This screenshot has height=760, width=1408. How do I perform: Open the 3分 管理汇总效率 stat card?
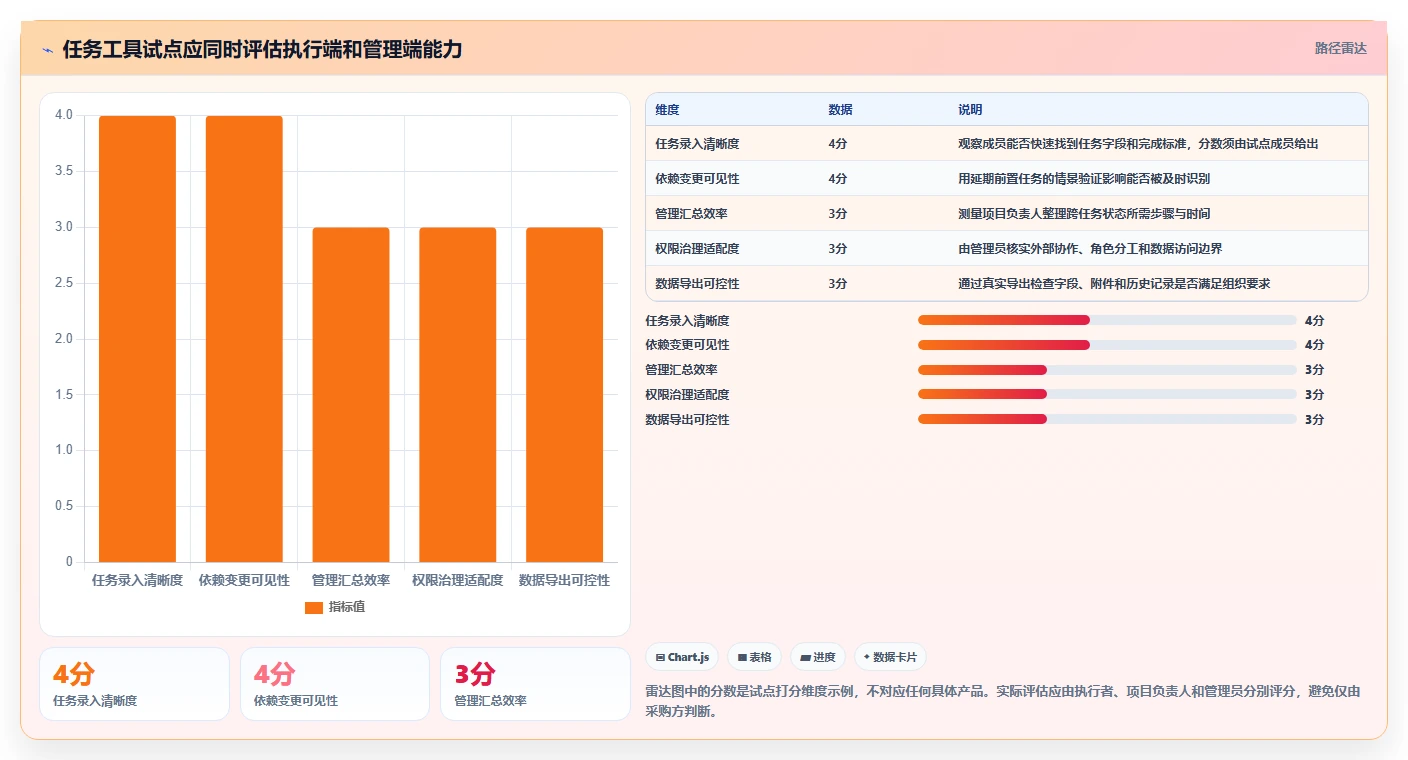coord(535,684)
